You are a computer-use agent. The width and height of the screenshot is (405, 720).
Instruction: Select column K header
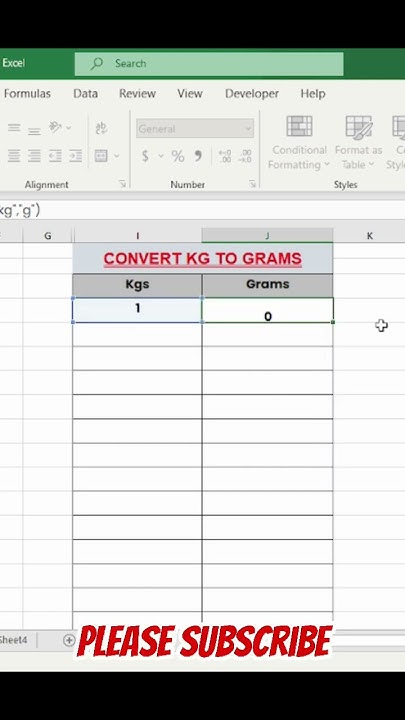pyautogui.click(x=370, y=236)
